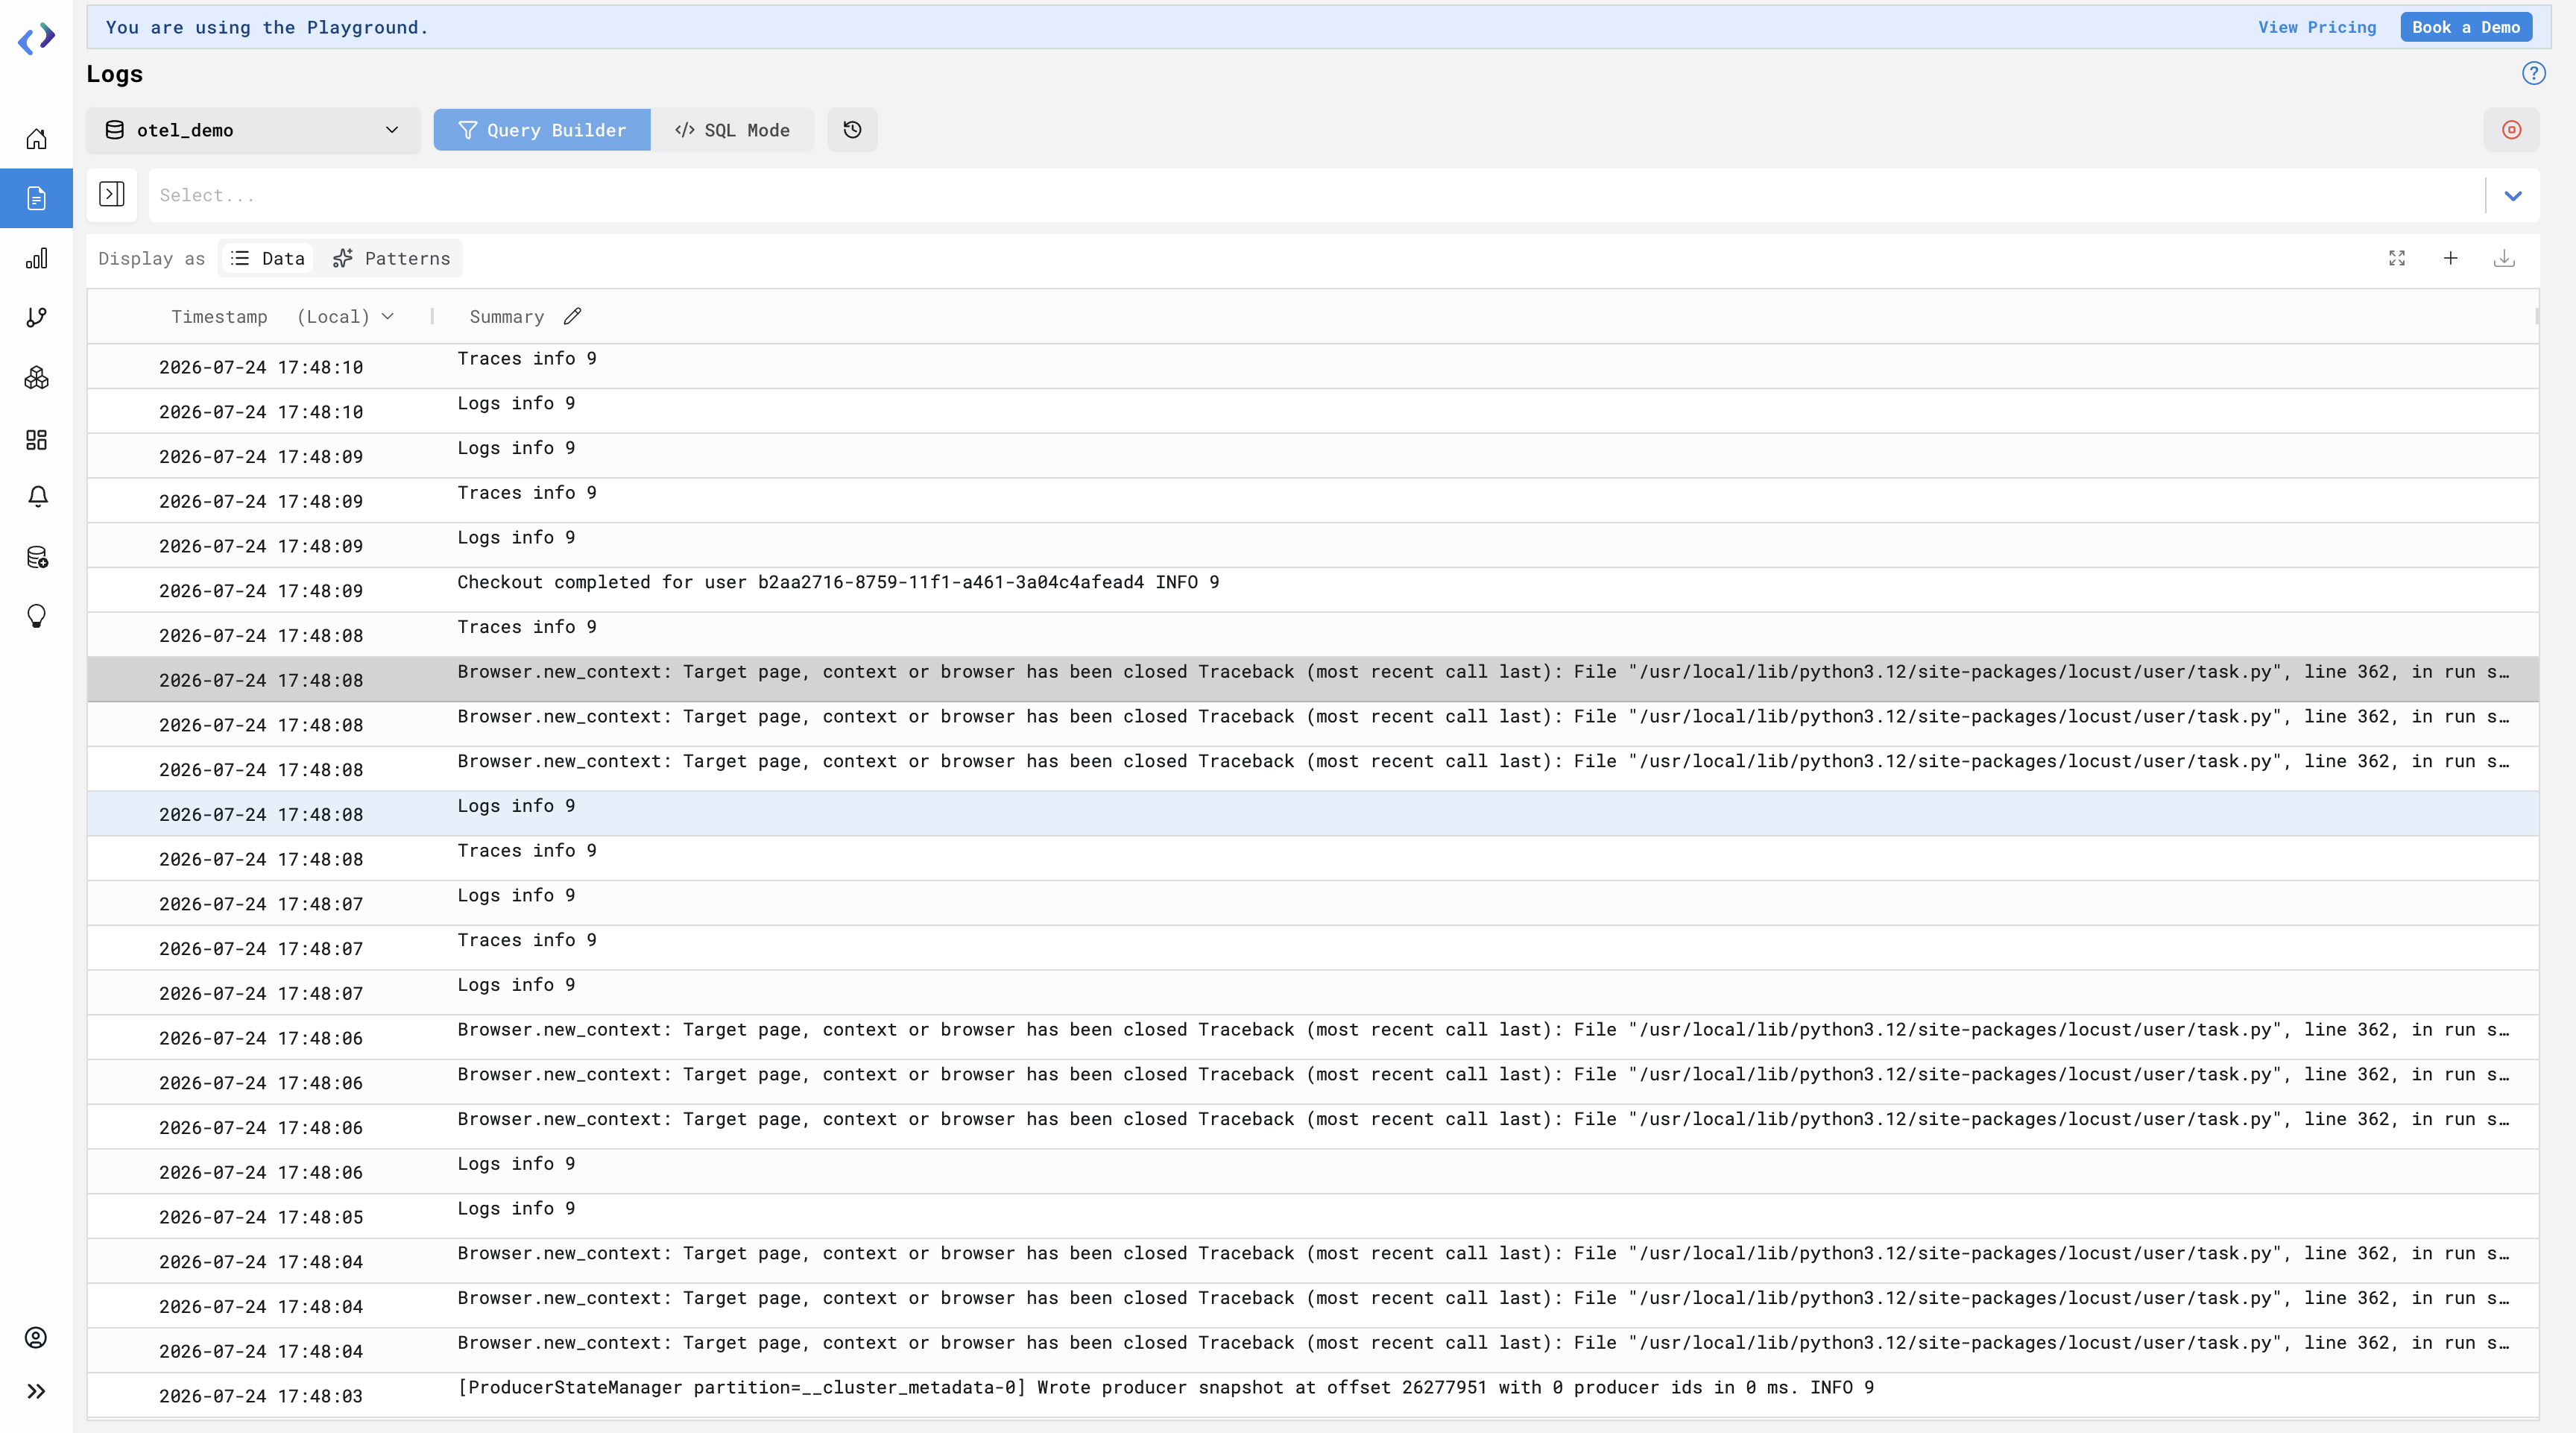Open the Logs sidebar icon
Image resolution: width=2576 pixels, height=1433 pixels.
pyautogui.click(x=37, y=198)
